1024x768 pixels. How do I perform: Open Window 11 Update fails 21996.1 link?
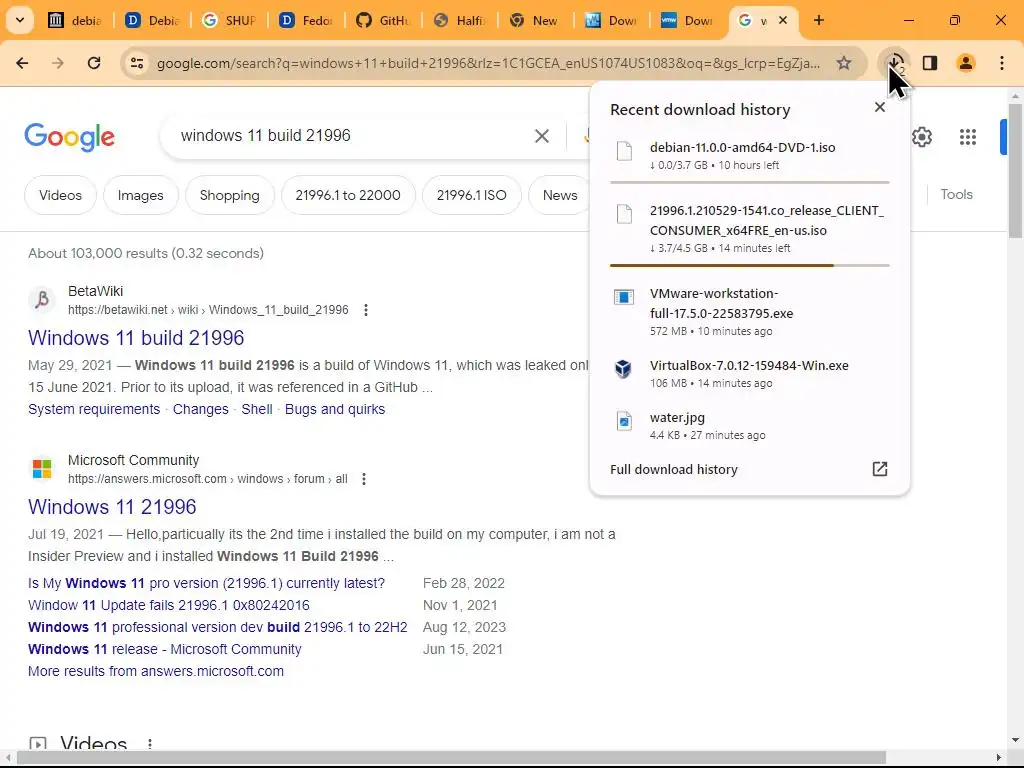point(168,605)
